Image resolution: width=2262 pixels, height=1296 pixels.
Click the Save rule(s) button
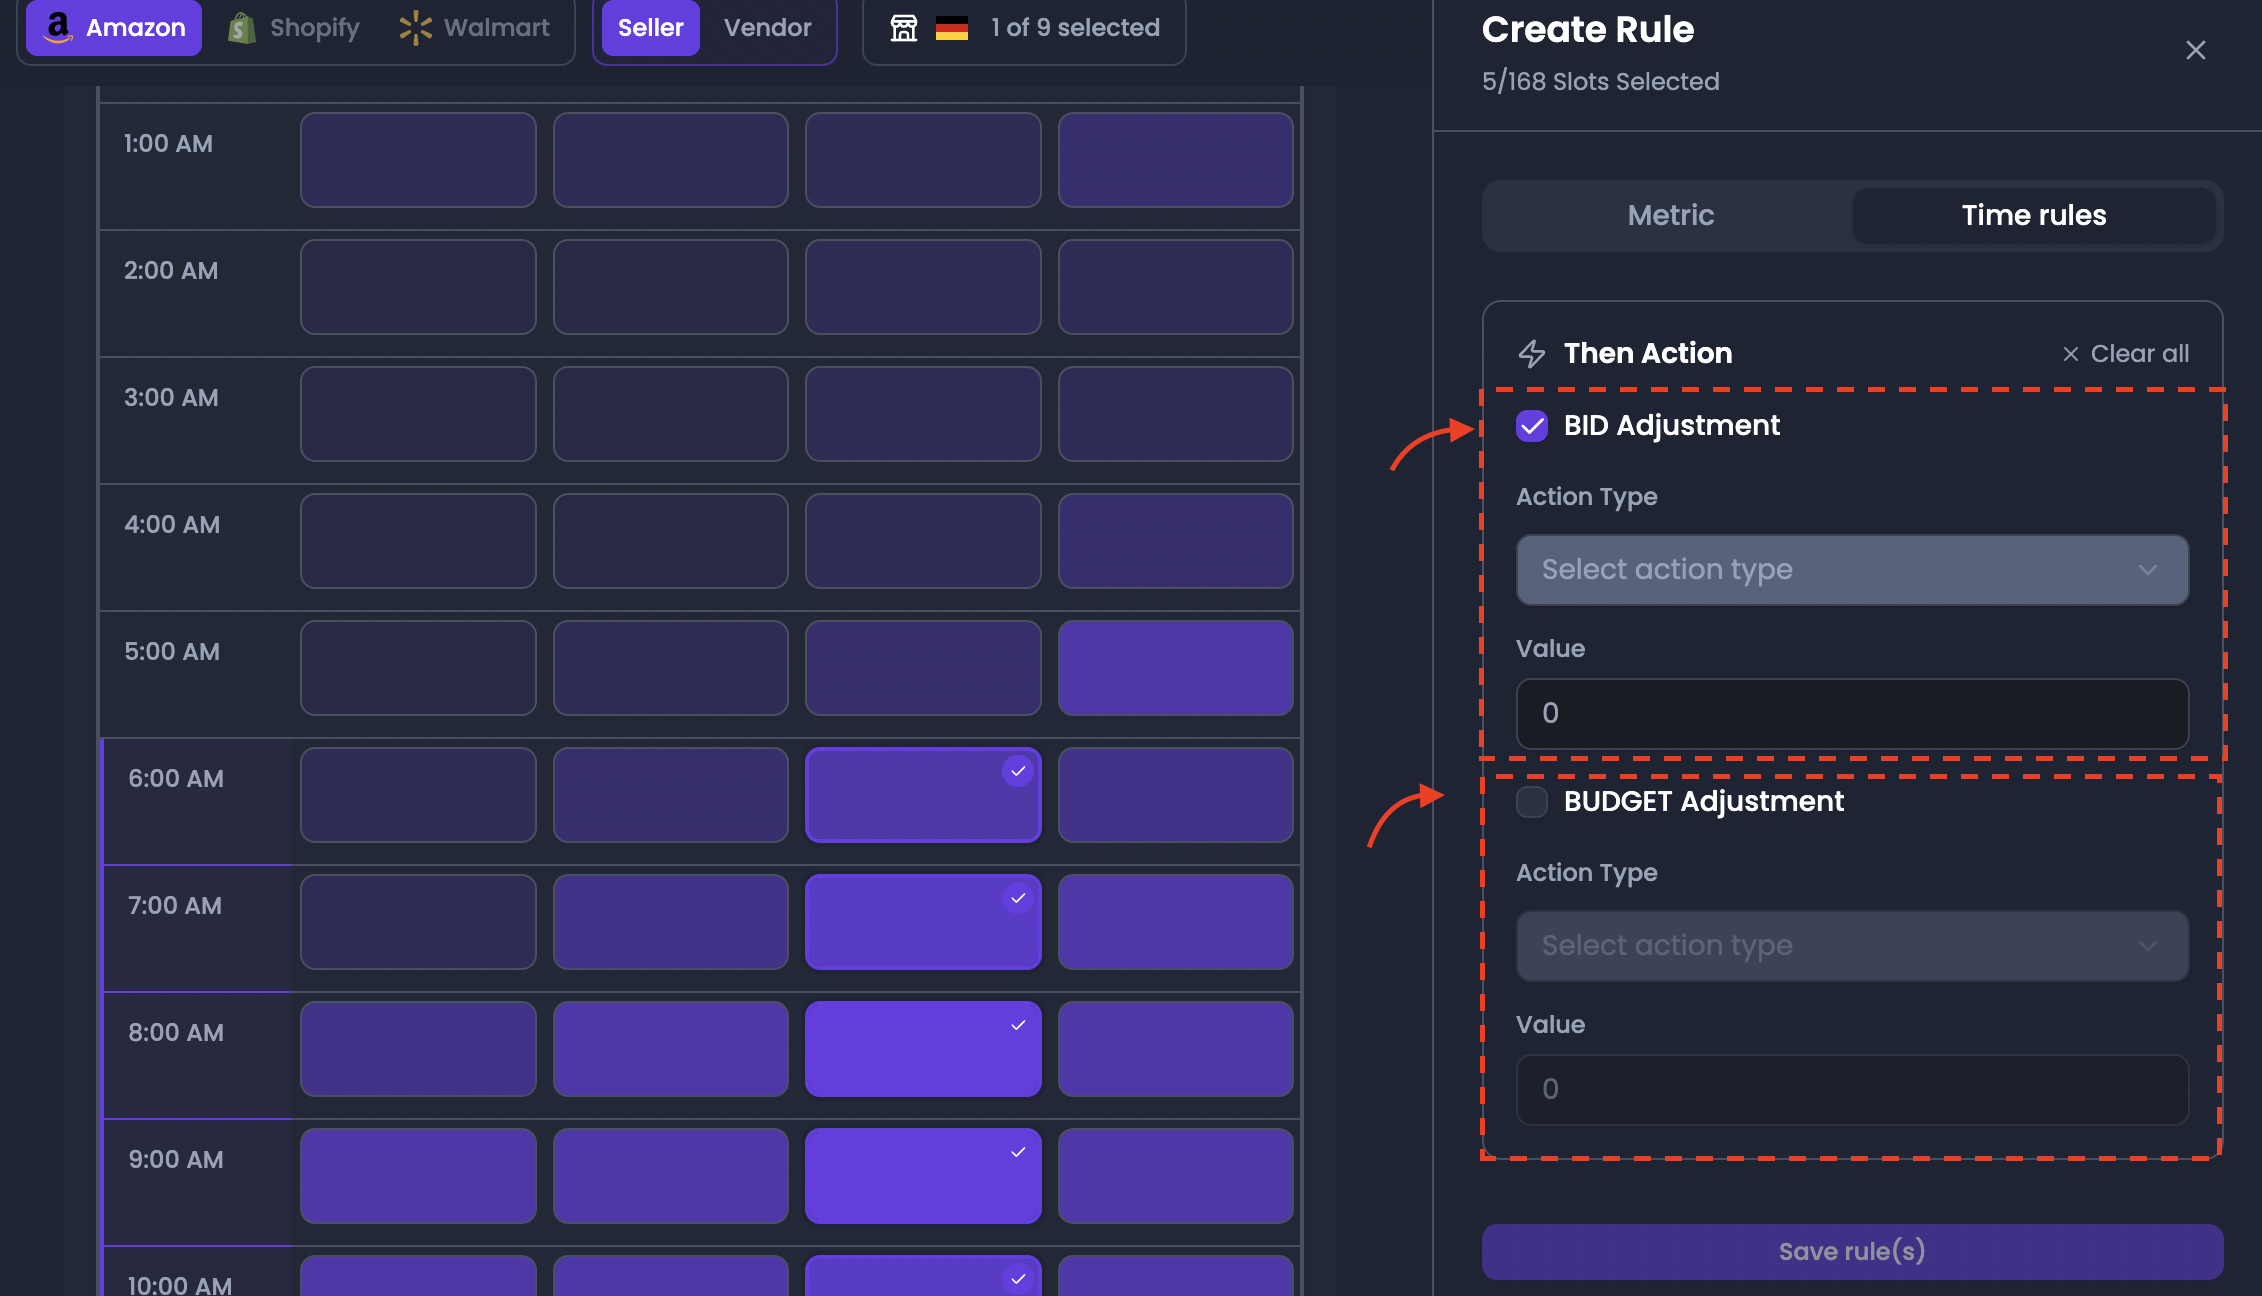click(x=1852, y=1252)
